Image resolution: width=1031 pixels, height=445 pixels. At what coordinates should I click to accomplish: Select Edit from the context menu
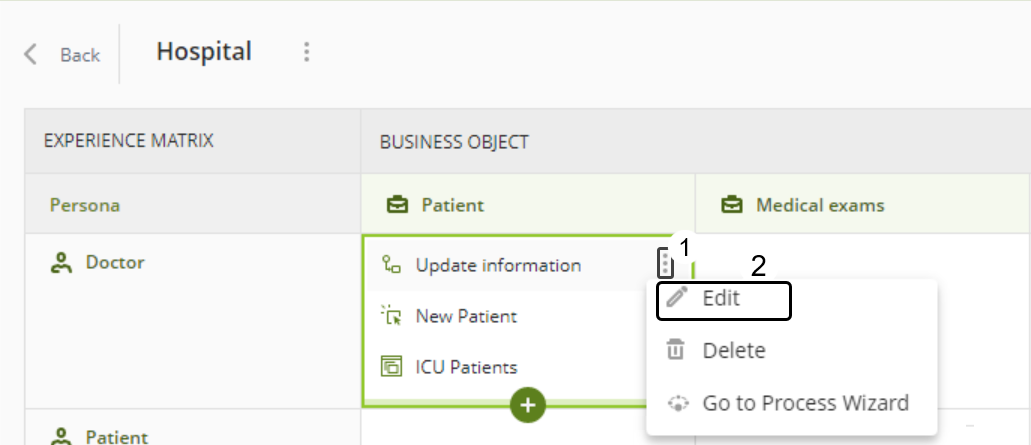pyautogui.click(x=721, y=298)
